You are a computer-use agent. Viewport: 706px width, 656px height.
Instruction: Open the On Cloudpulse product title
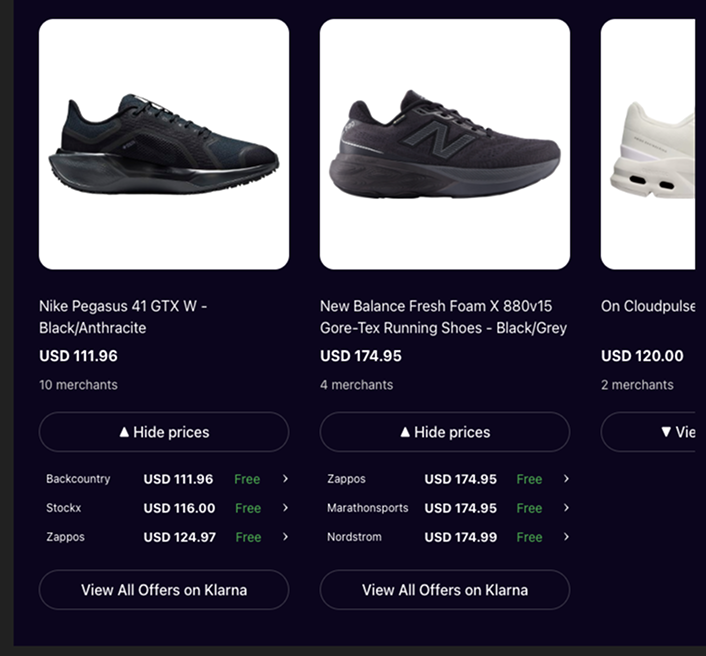(647, 306)
